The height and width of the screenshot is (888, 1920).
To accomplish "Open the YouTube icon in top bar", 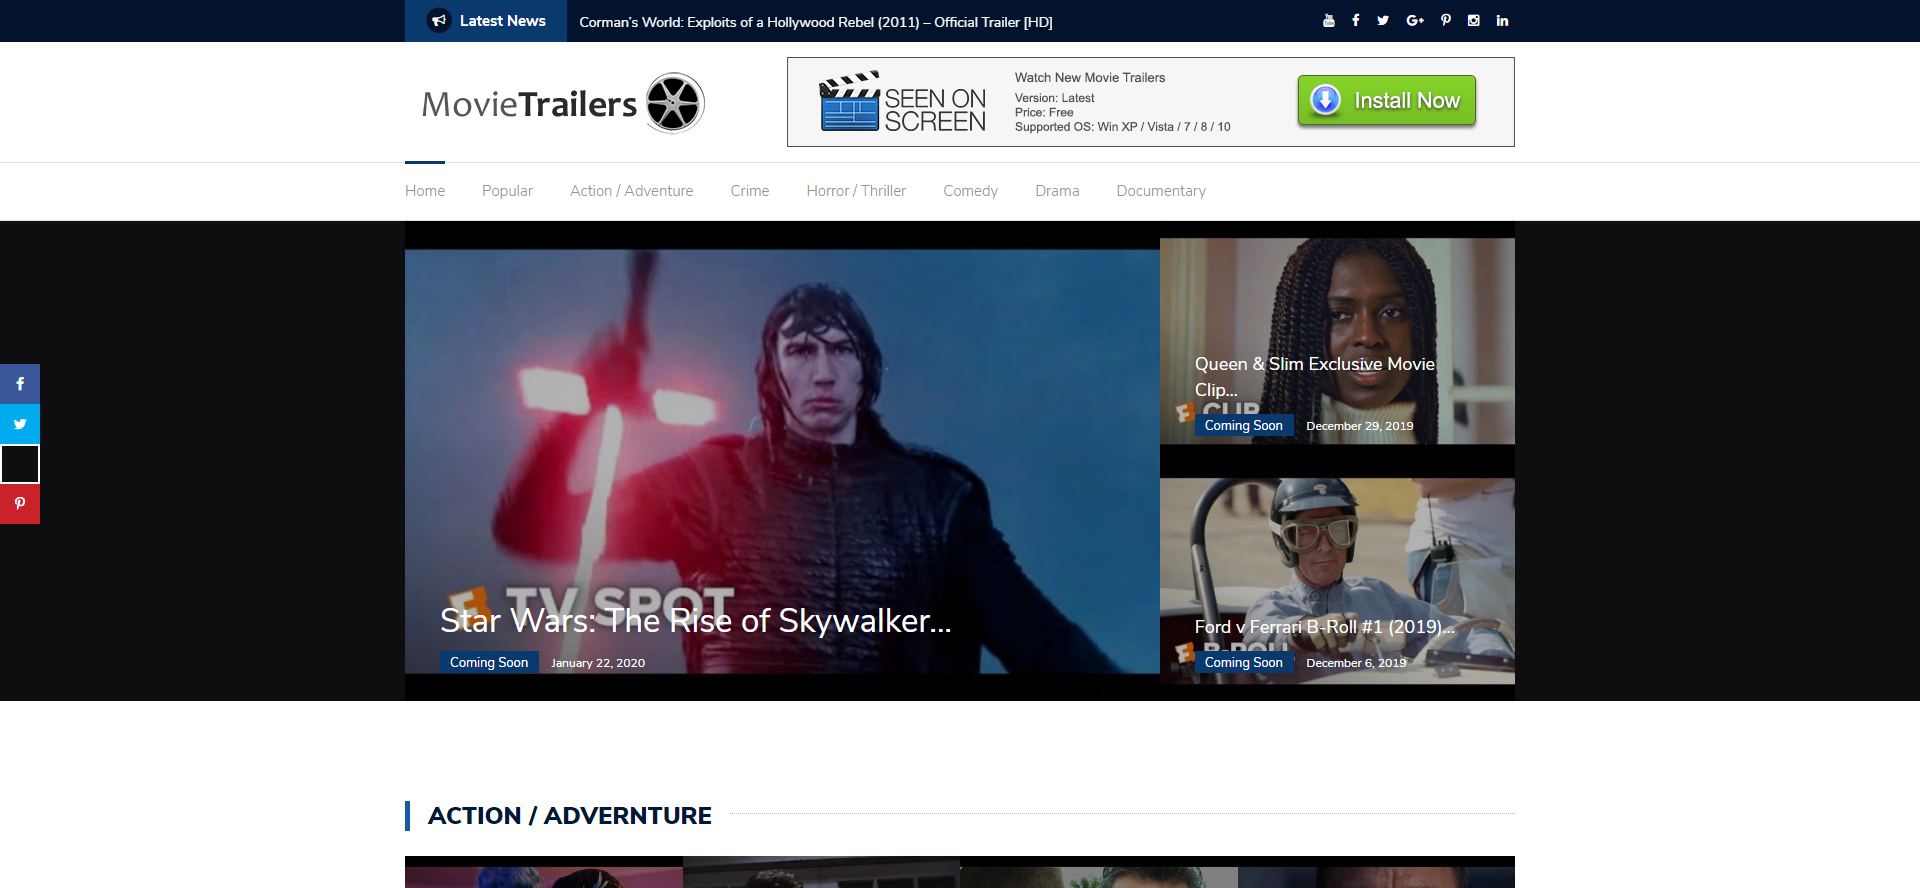I will point(1328,21).
